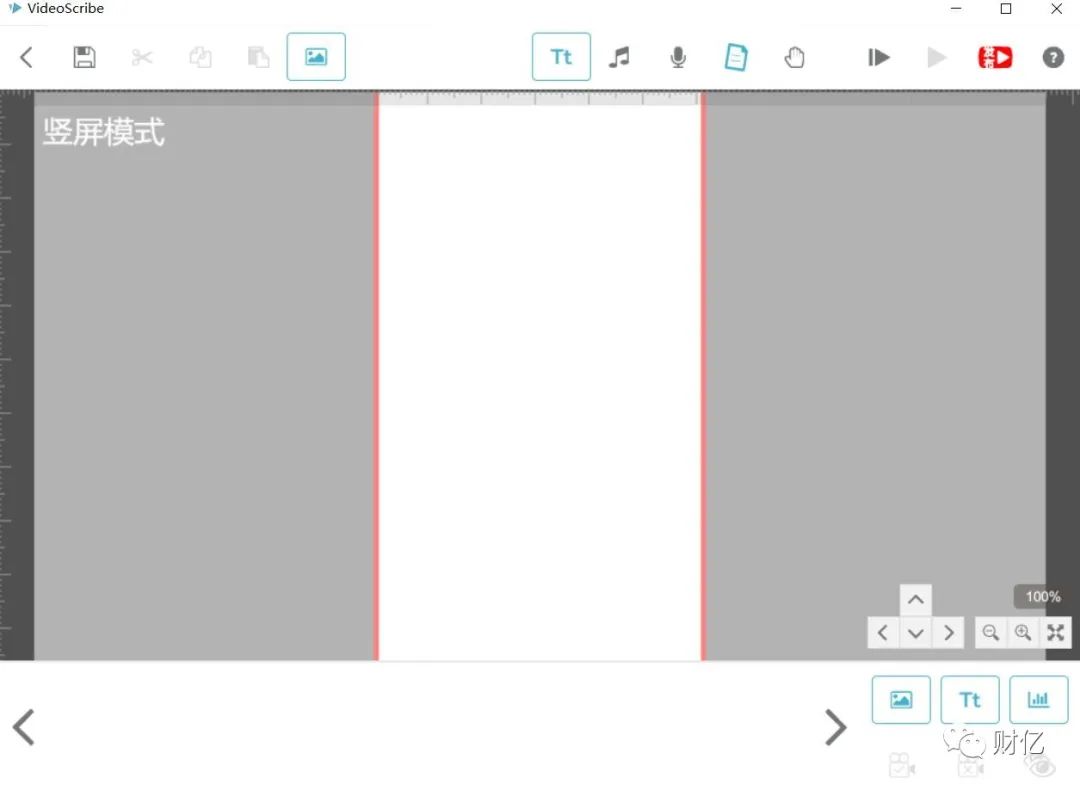Pan the canvas down with chevron
The width and height of the screenshot is (1080, 790).
point(915,632)
